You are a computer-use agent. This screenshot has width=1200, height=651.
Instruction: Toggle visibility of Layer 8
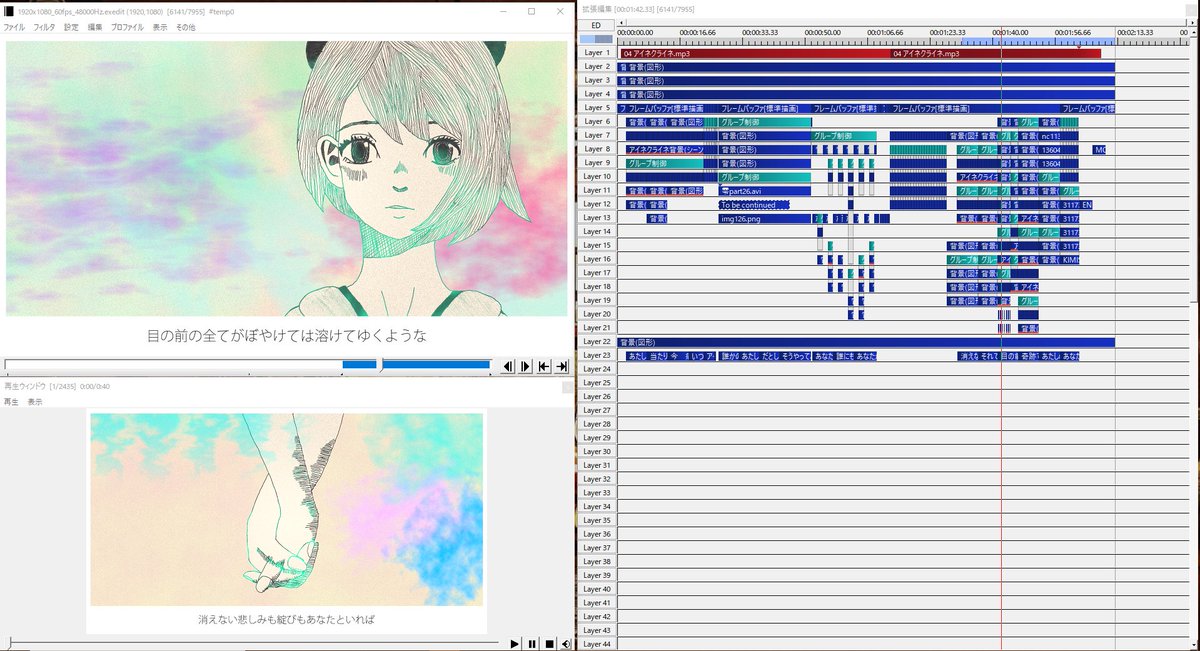[597, 149]
